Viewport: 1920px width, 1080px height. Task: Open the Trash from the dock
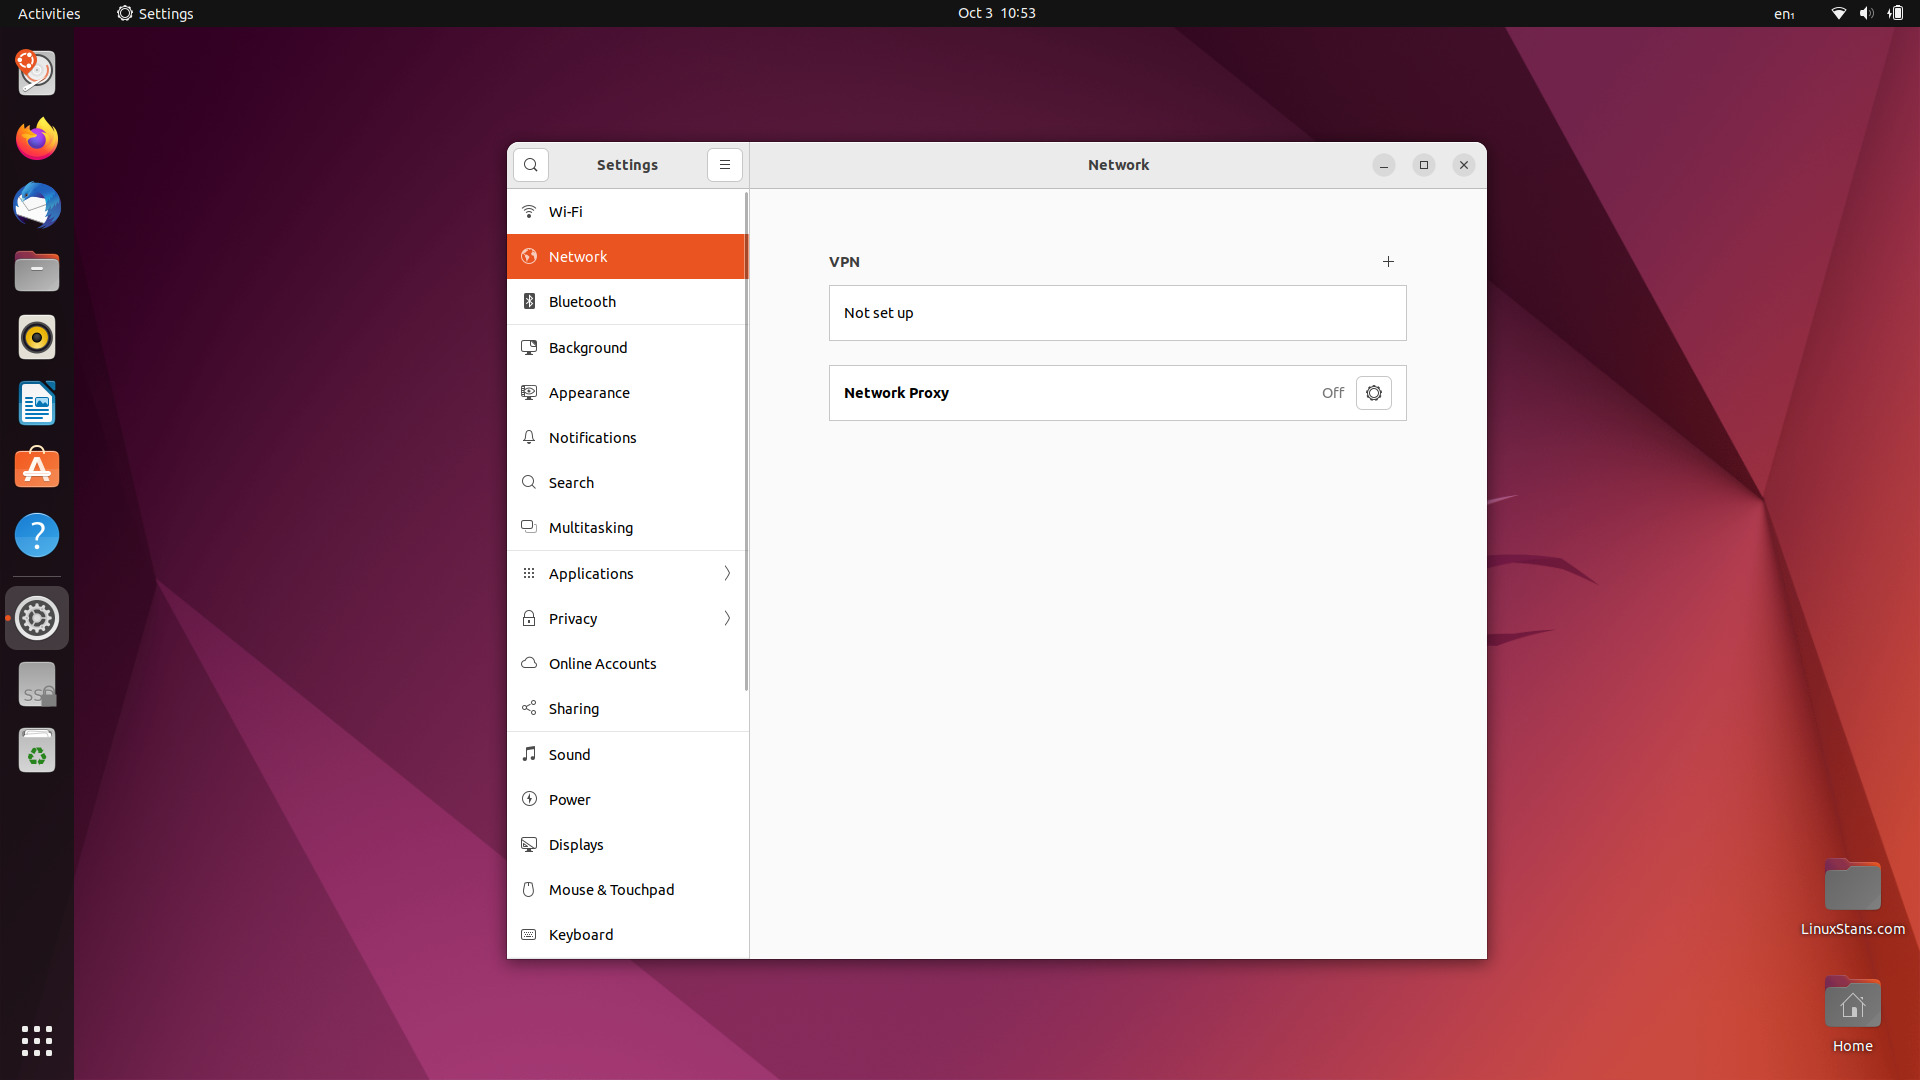[x=37, y=751]
